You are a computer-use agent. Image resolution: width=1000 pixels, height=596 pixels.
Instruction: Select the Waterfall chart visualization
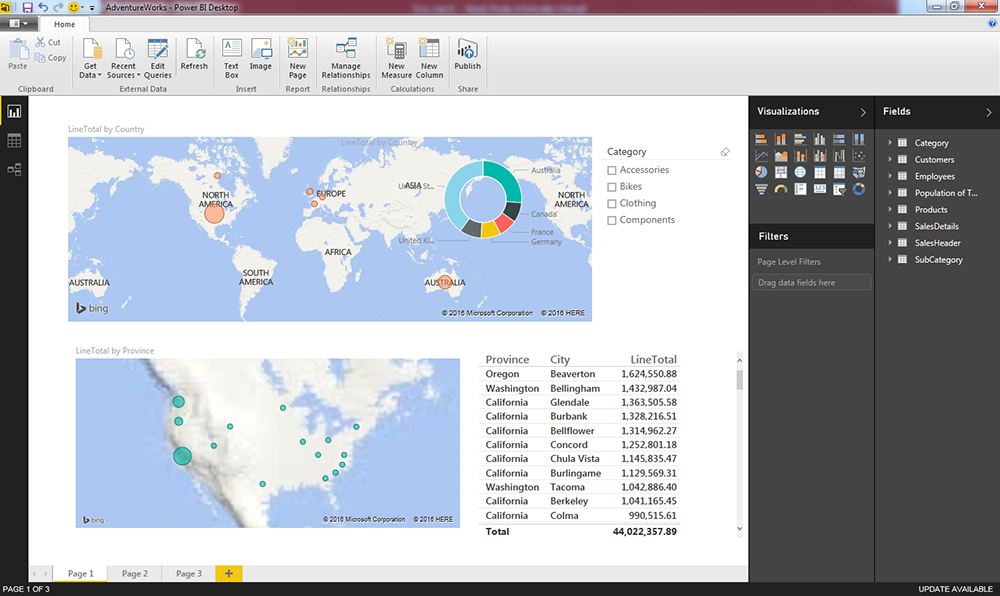point(839,156)
